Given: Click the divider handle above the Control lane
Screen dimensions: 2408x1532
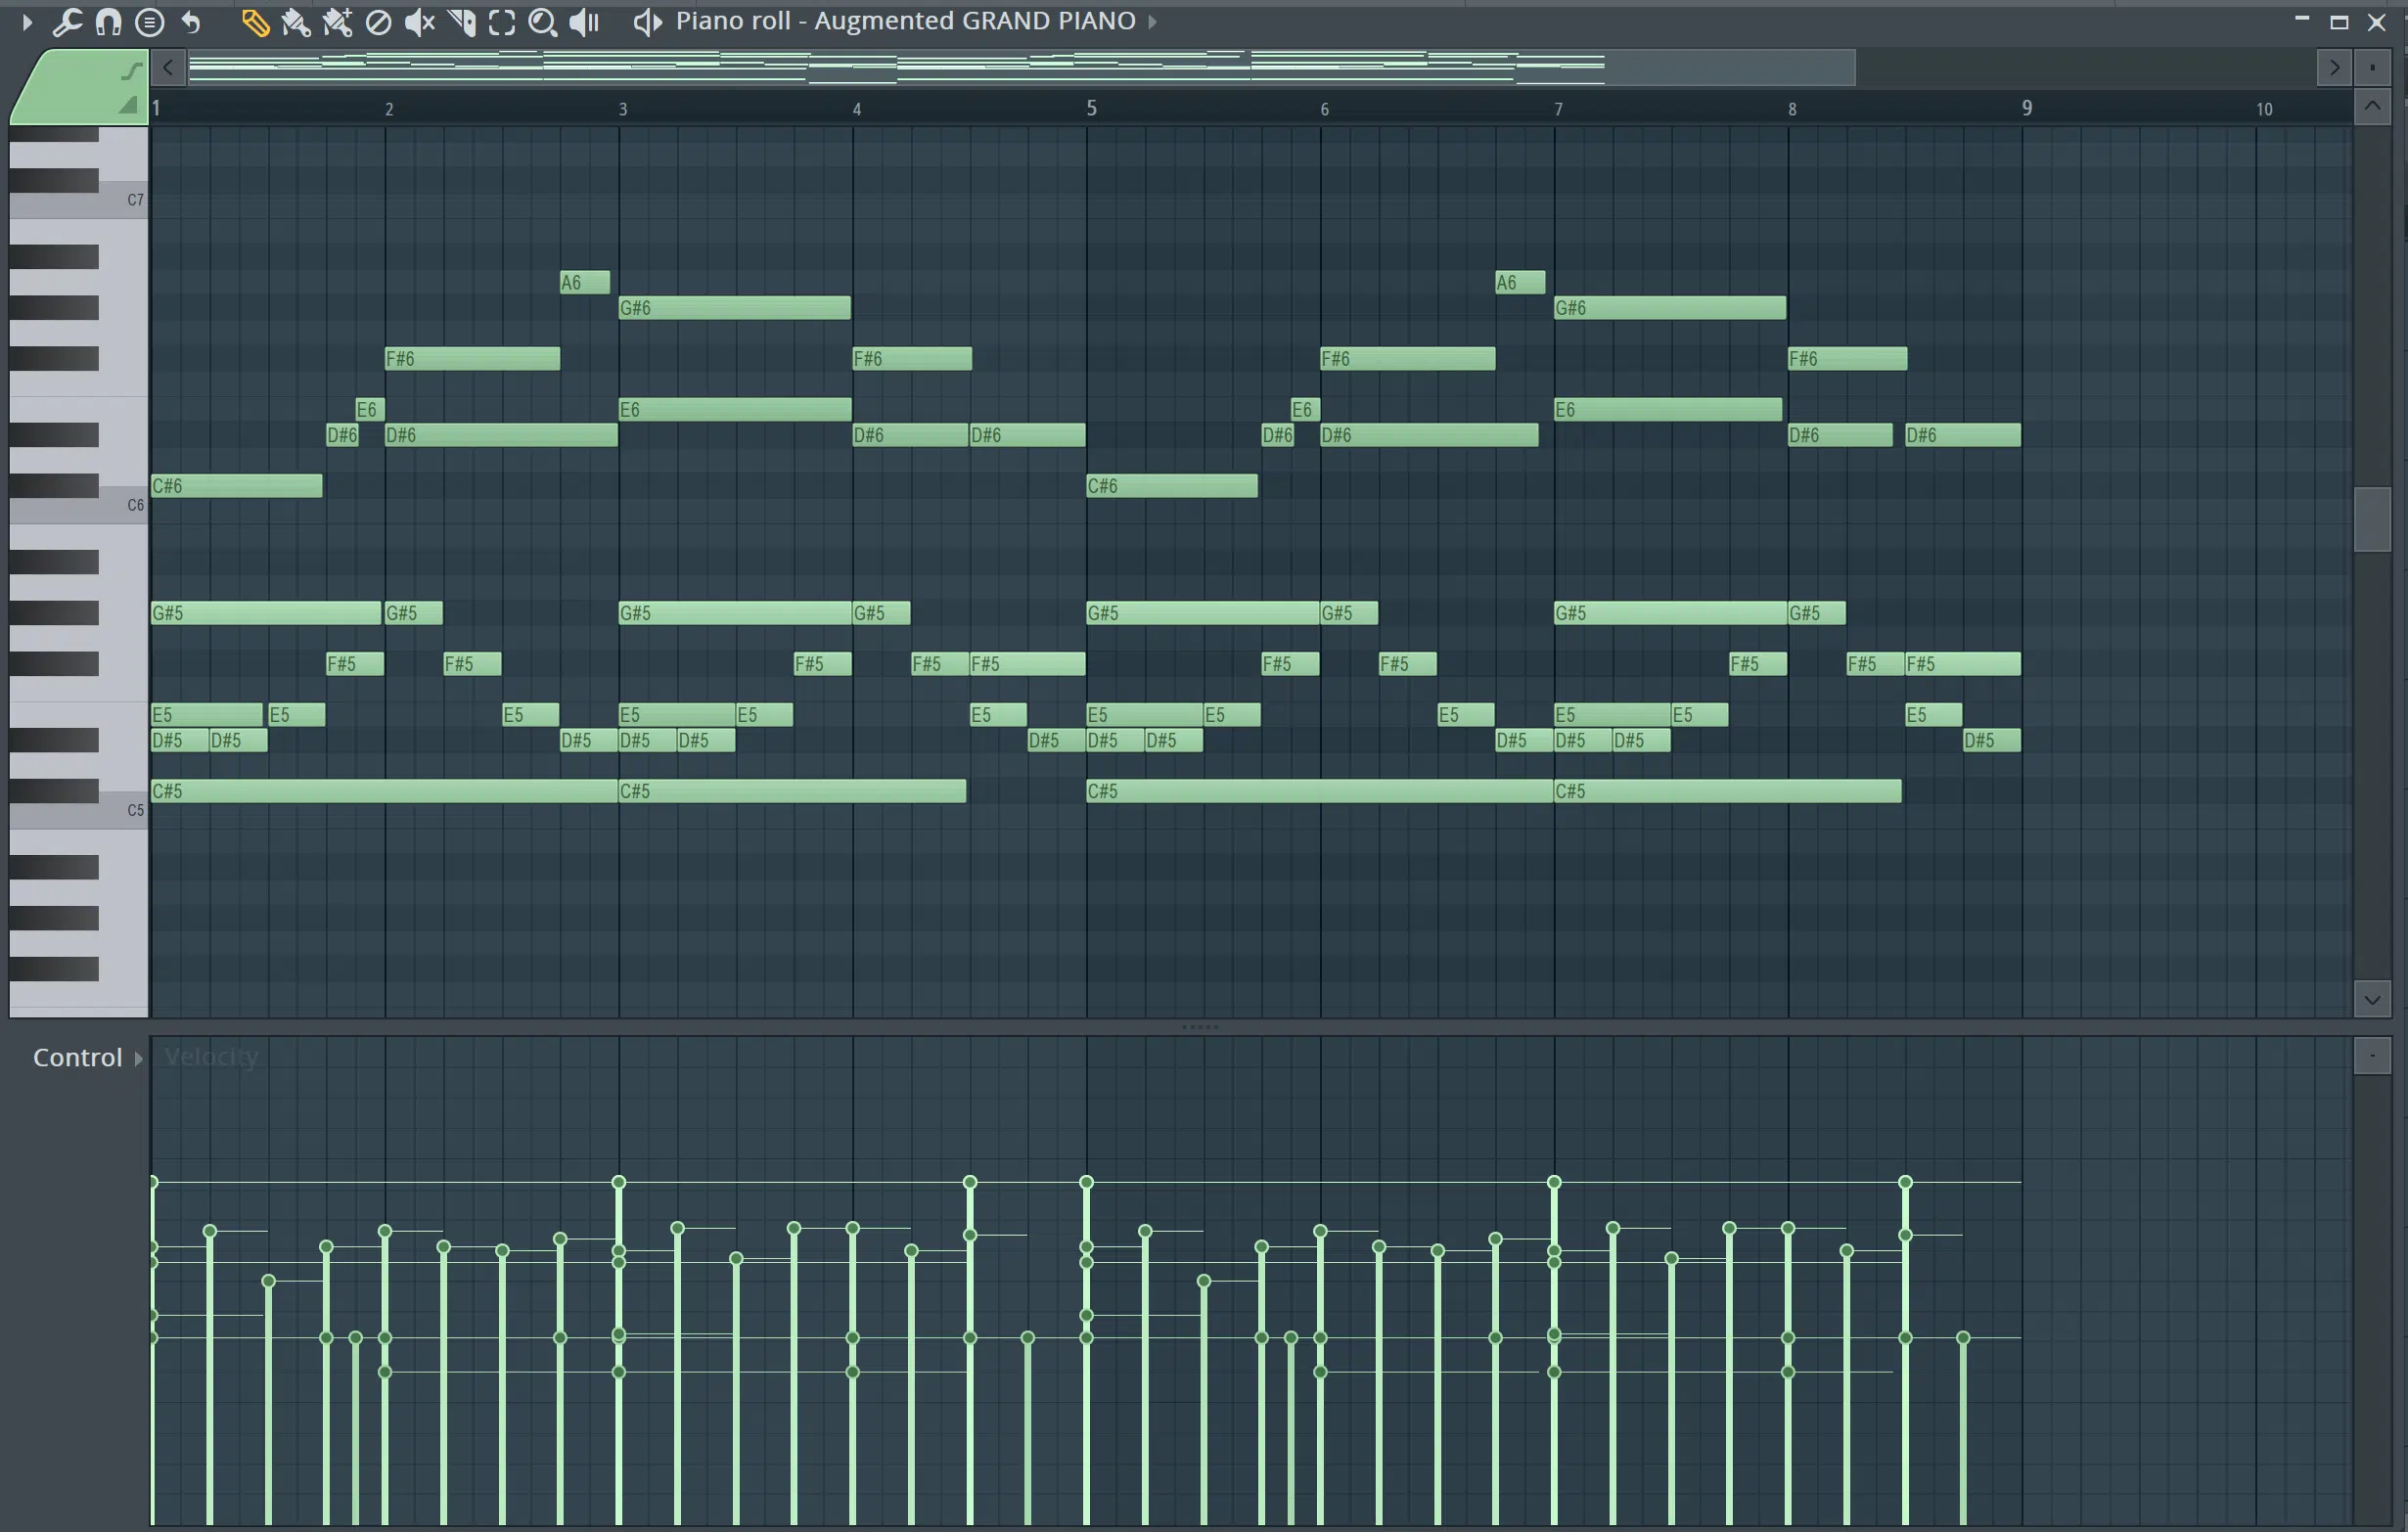Looking at the screenshot, I should [x=1200, y=1027].
